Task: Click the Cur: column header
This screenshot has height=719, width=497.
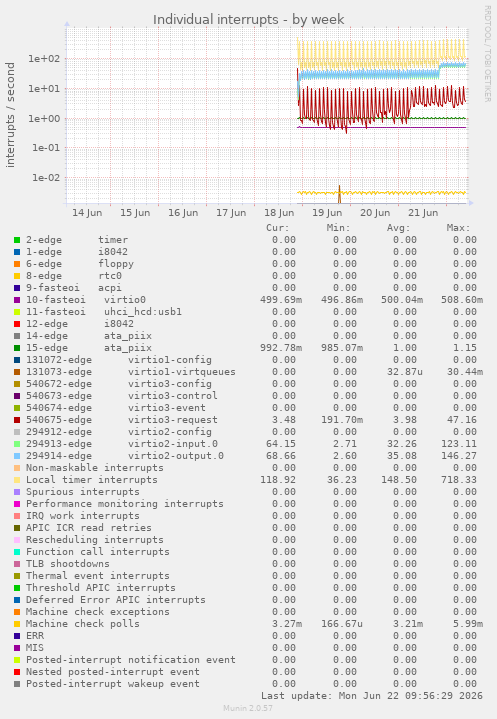Action: (x=278, y=228)
